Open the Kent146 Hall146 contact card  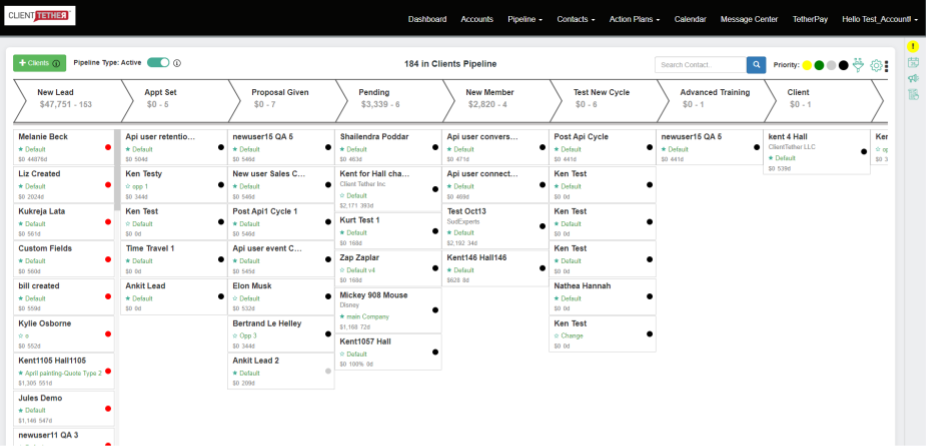(495, 268)
